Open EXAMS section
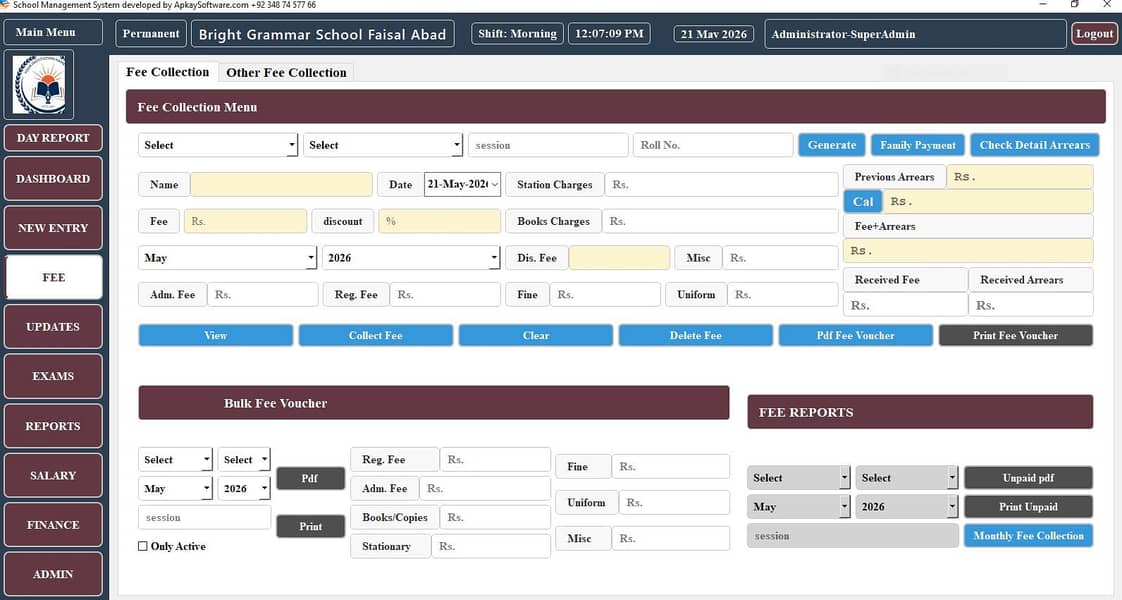This screenshot has width=1122, height=600. pos(53,376)
